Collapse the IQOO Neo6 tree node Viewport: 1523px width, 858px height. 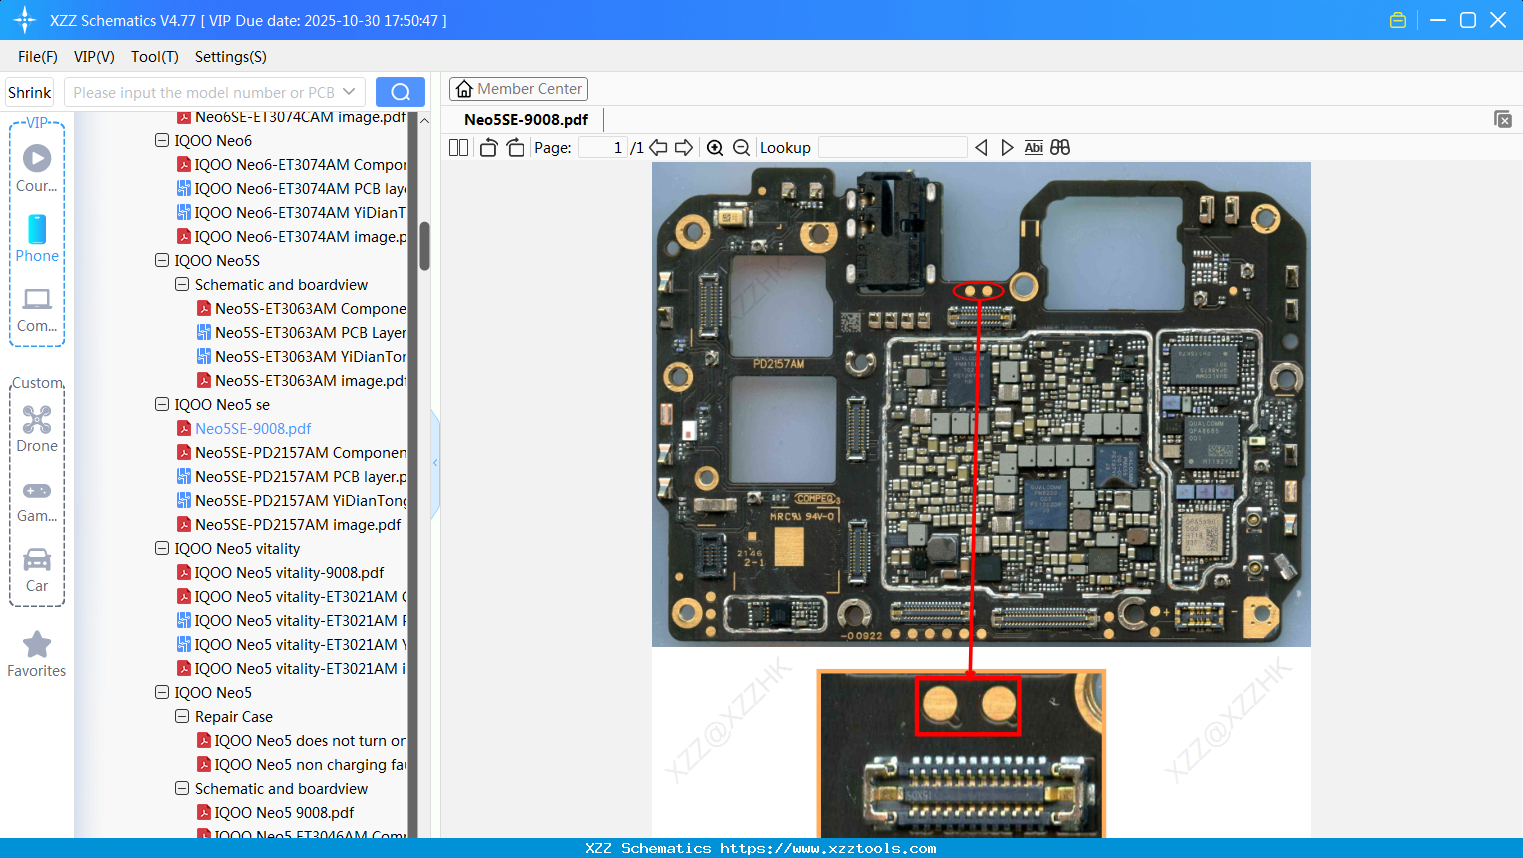pyautogui.click(x=162, y=141)
